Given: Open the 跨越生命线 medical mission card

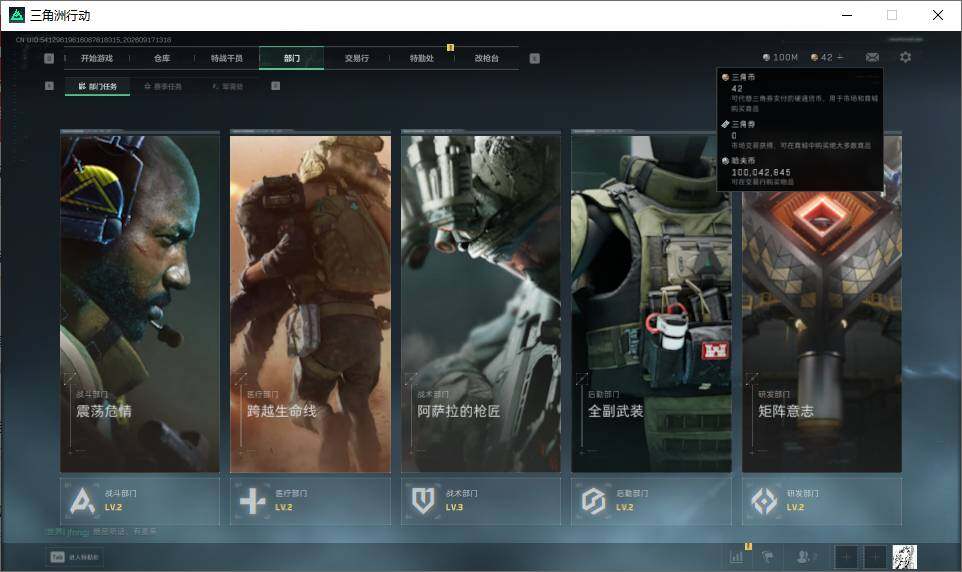Looking at the screenshot, I should click(310, 303).
